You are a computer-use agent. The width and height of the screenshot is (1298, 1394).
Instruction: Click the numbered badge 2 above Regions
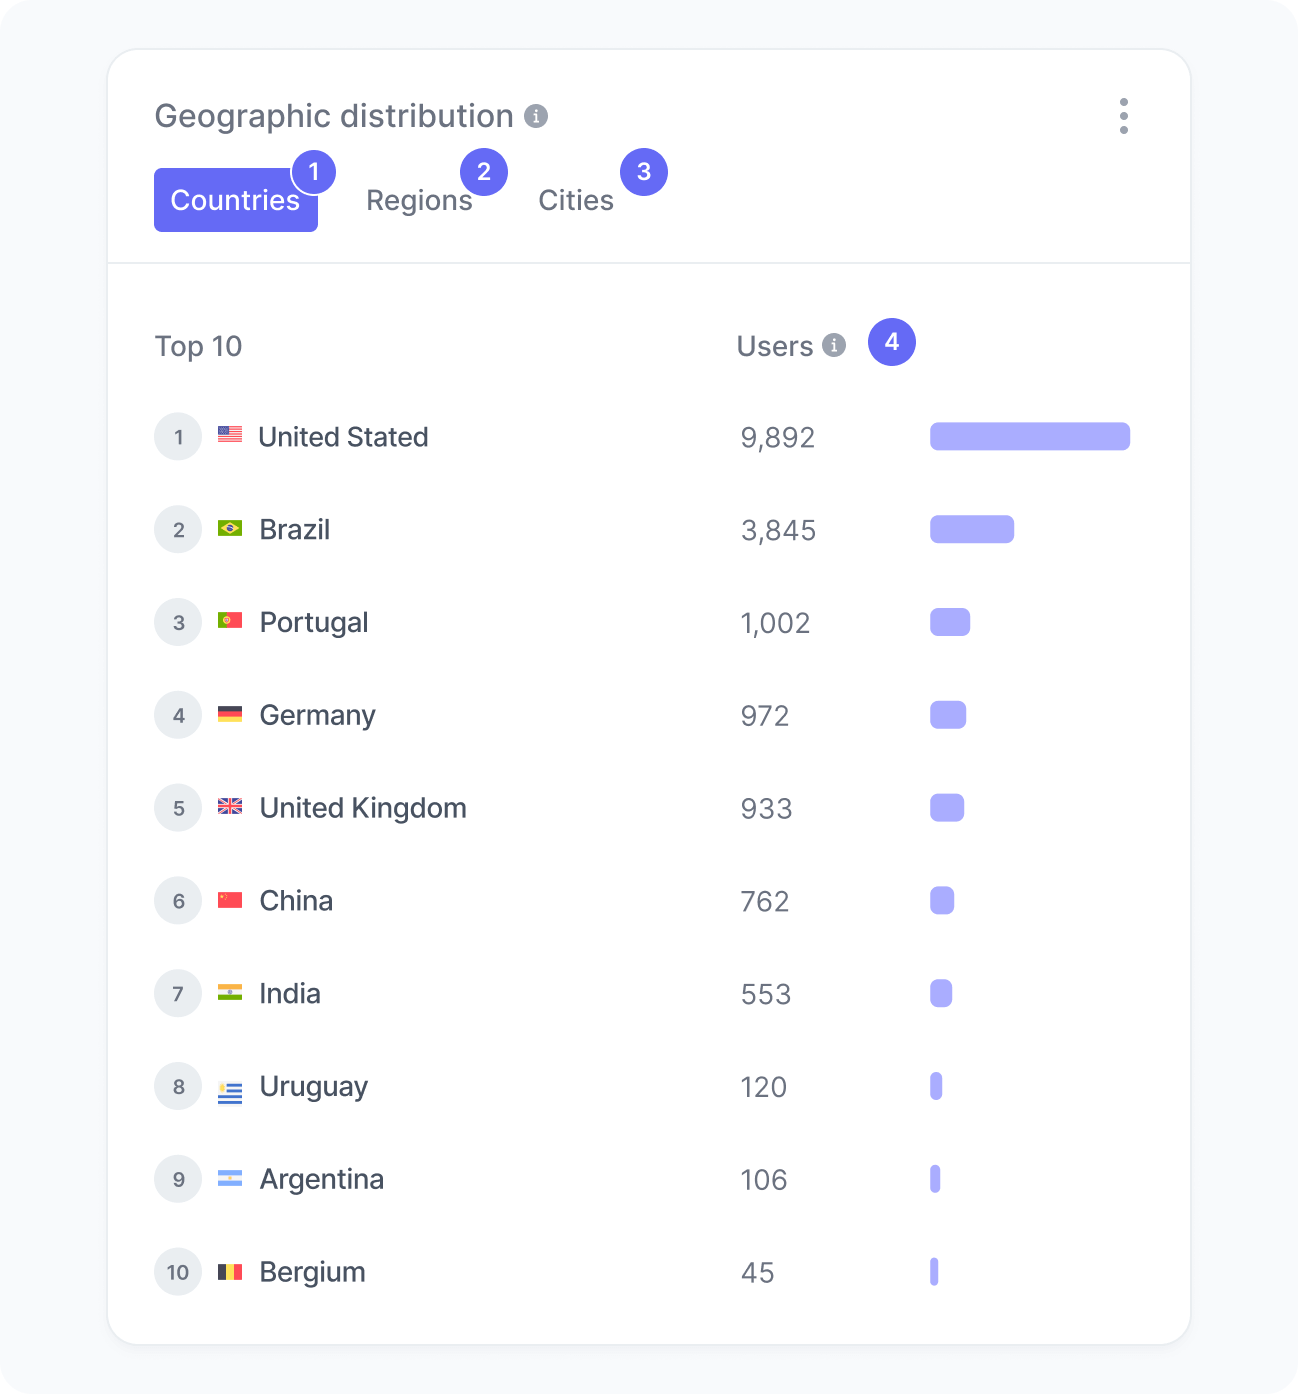pos(484,171)
